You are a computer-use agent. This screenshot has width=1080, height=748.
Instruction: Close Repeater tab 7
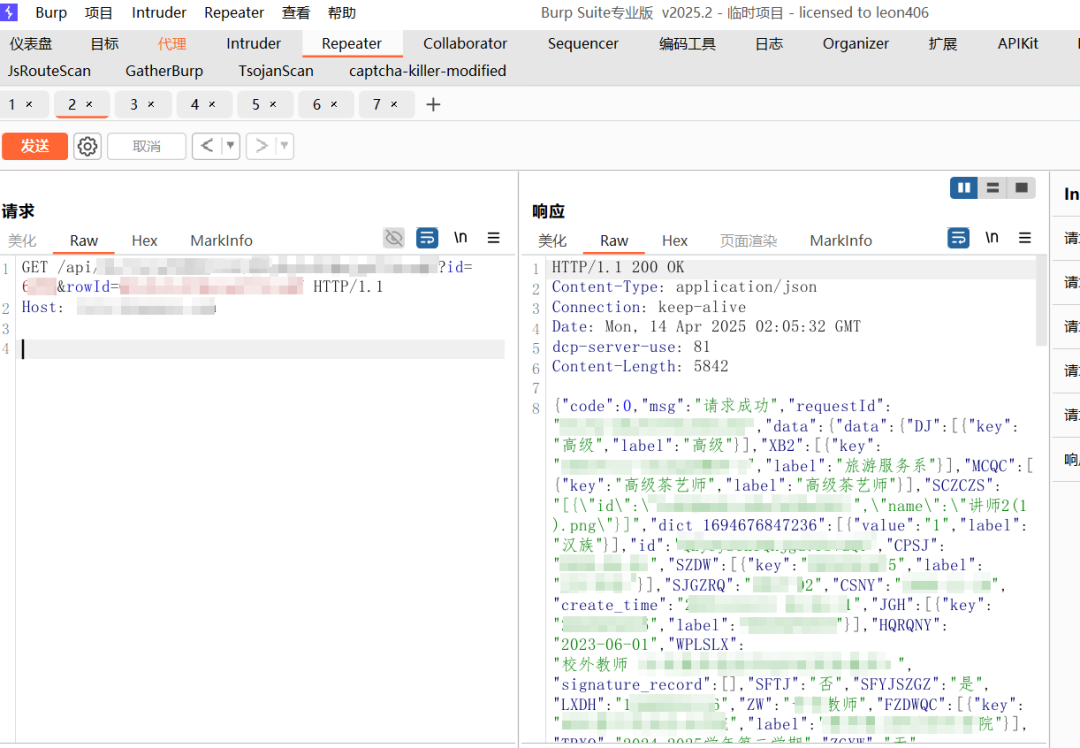point(394,105)
